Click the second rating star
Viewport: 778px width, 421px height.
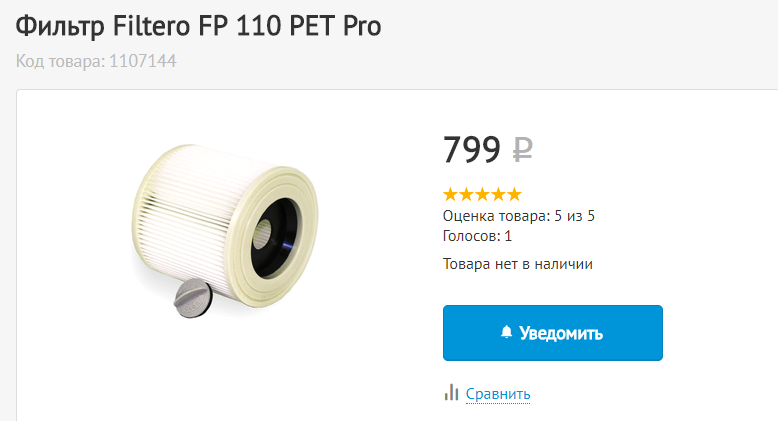point(466,194)
